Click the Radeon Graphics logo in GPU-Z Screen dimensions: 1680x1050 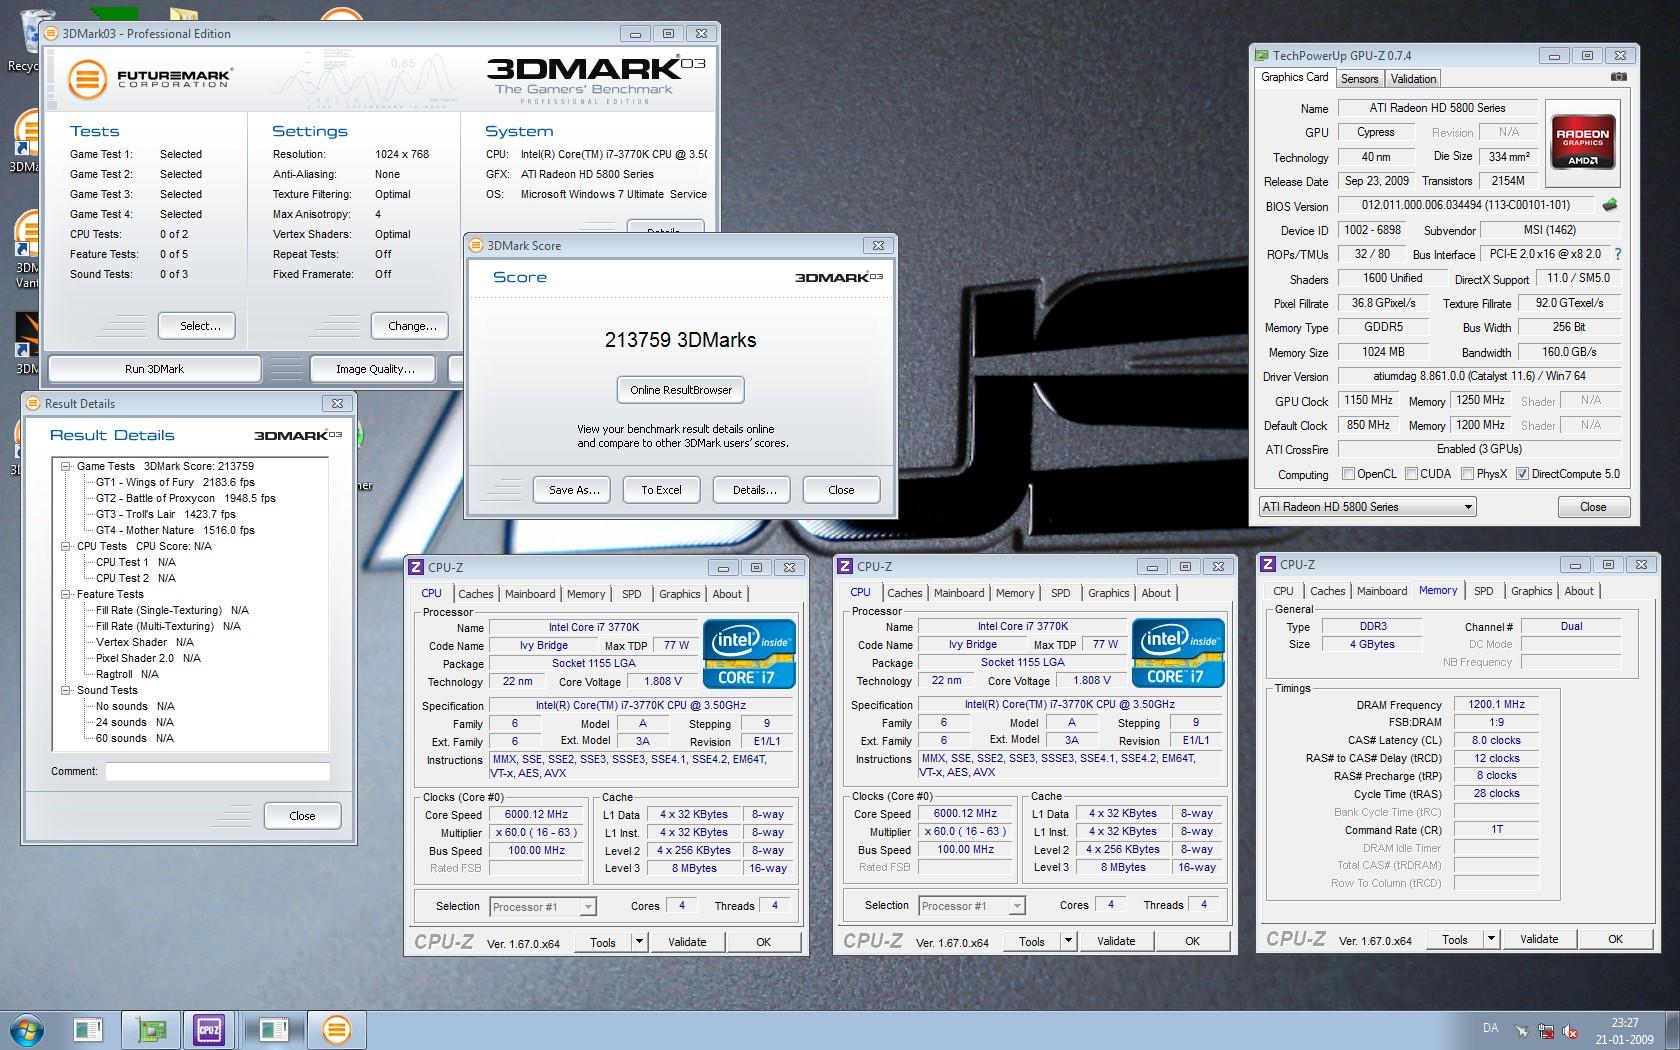pyautogui.click(x=1582, y=144)
